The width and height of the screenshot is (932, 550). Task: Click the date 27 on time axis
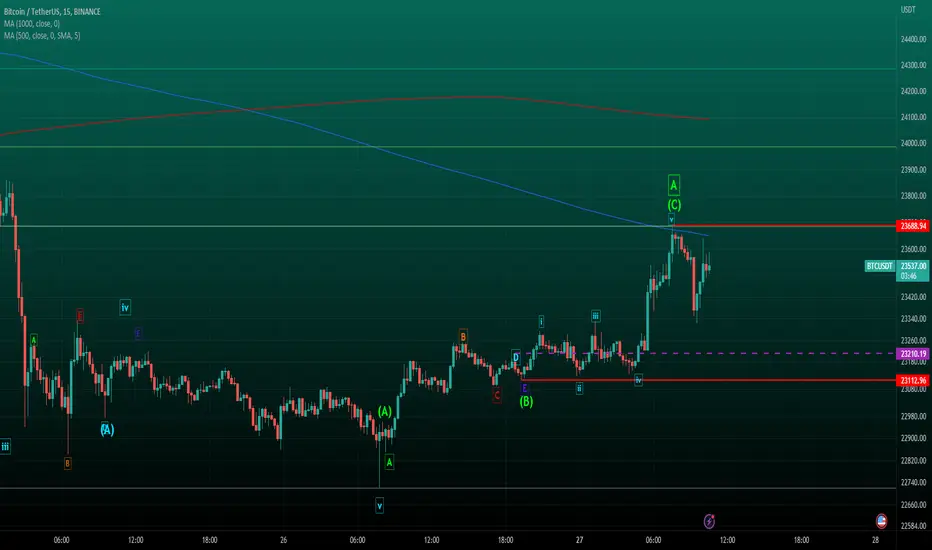click(580, 540)
